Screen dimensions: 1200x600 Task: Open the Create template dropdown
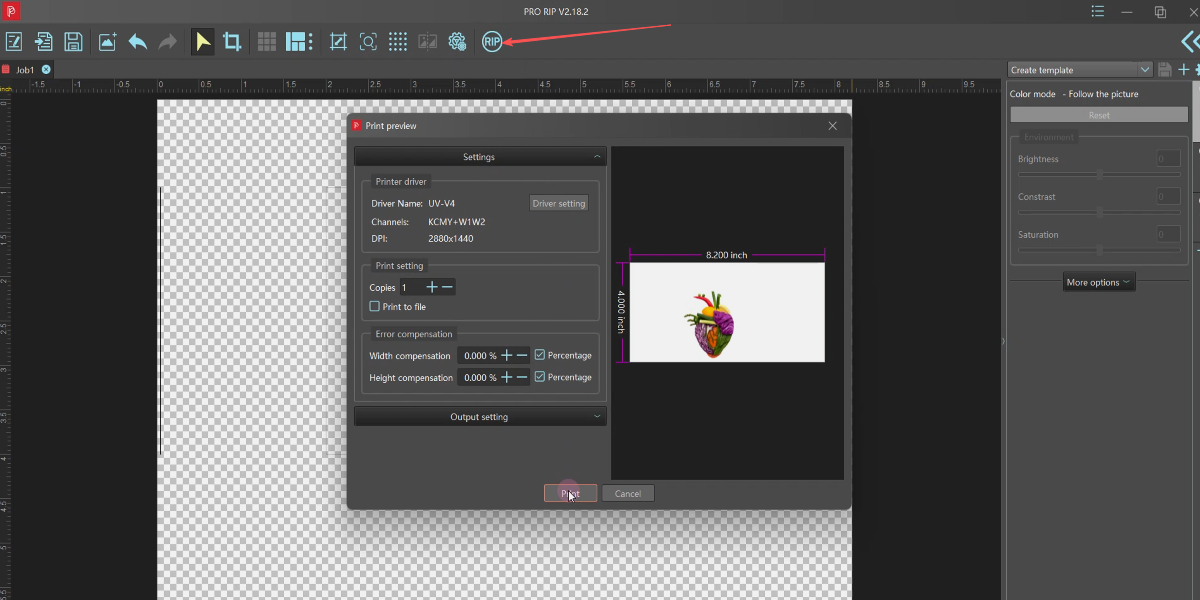click(x=1080, y=70)
